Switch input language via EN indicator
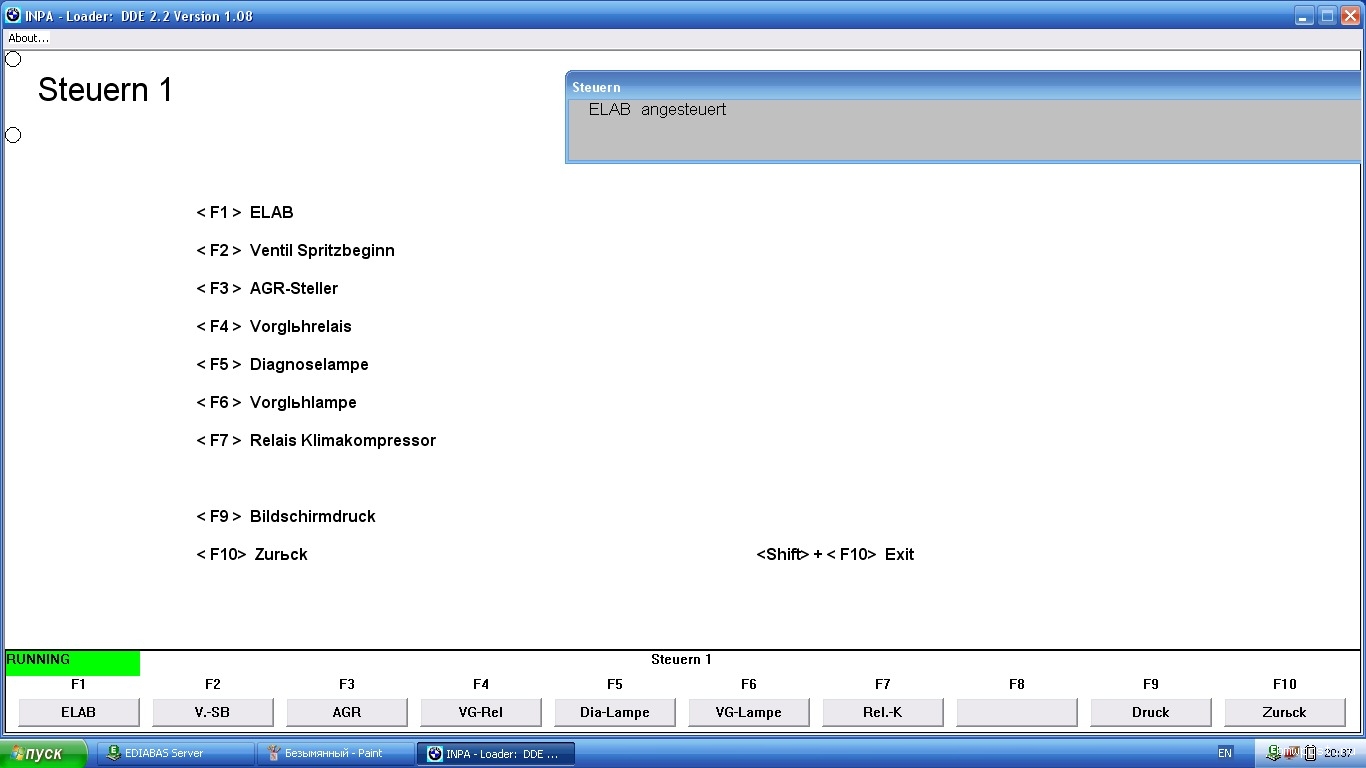The width and height of the screenshot is (1366, 768). (x=1225, y=753)
